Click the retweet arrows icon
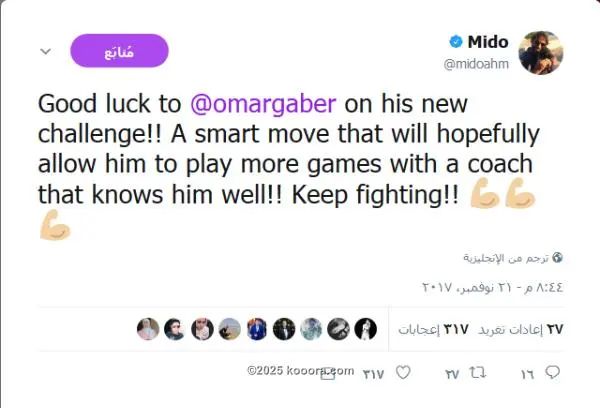The height and width of the screenshot is (408, 600). pos(478,372)
